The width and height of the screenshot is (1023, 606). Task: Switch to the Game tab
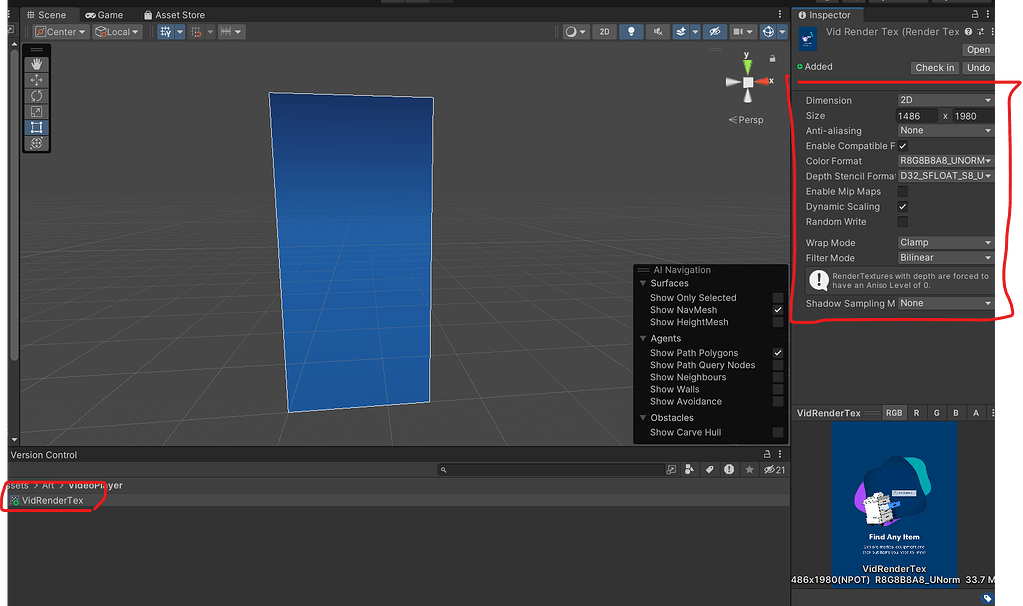[103, 14]
